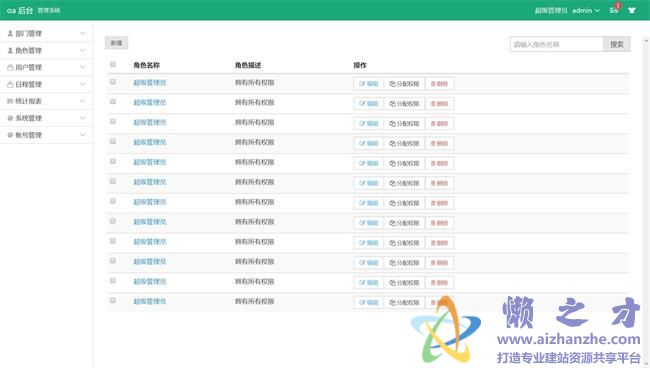This screenshot has height=368, width=650.
Task: Tick the checkbox in the fifth role row
Action: coord(113,162)
